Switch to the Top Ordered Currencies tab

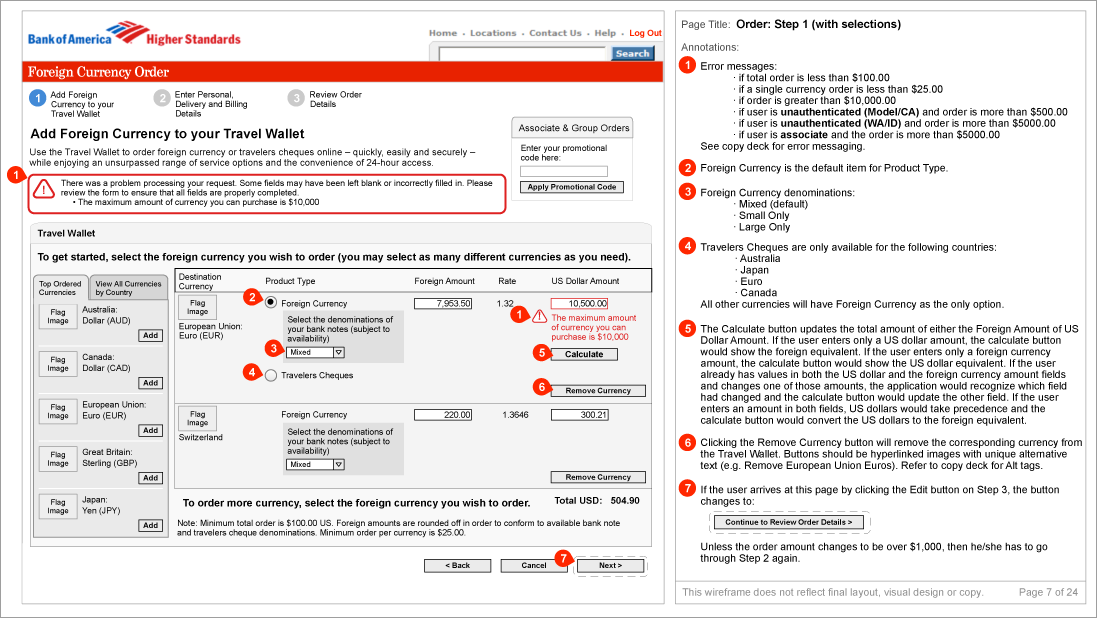click(60, 288)
